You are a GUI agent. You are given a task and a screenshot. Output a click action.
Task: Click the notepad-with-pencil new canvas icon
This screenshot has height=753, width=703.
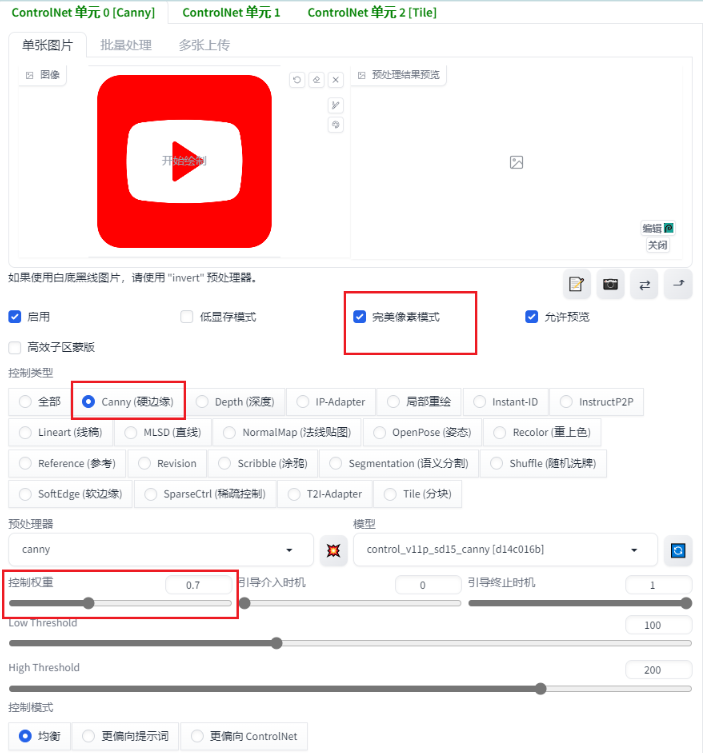576,284
